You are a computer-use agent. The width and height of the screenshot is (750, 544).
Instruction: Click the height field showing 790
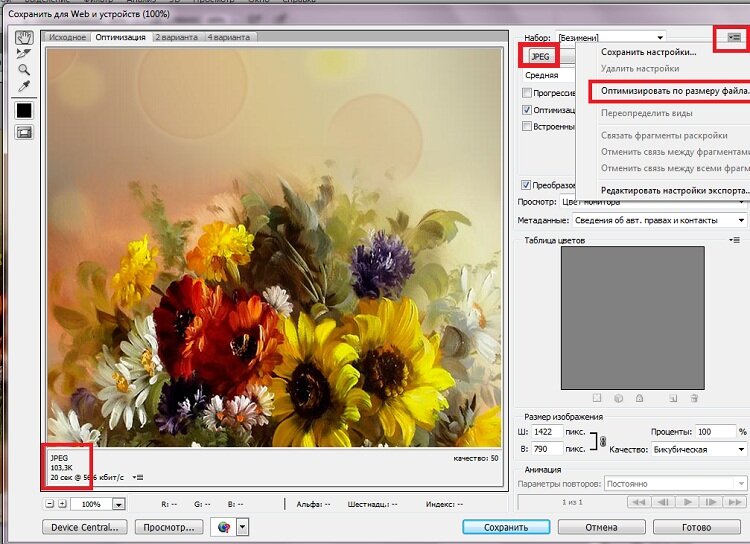(x=547, y=449)
